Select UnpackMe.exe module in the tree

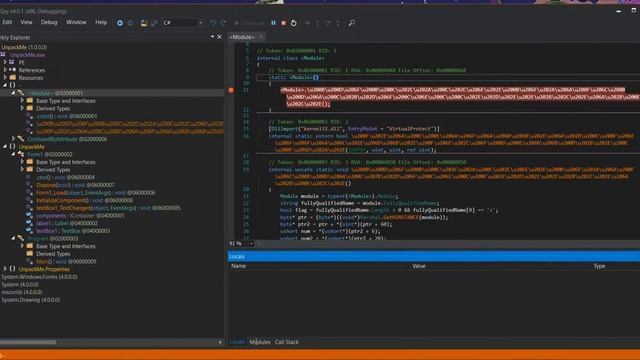click(27, 55)
